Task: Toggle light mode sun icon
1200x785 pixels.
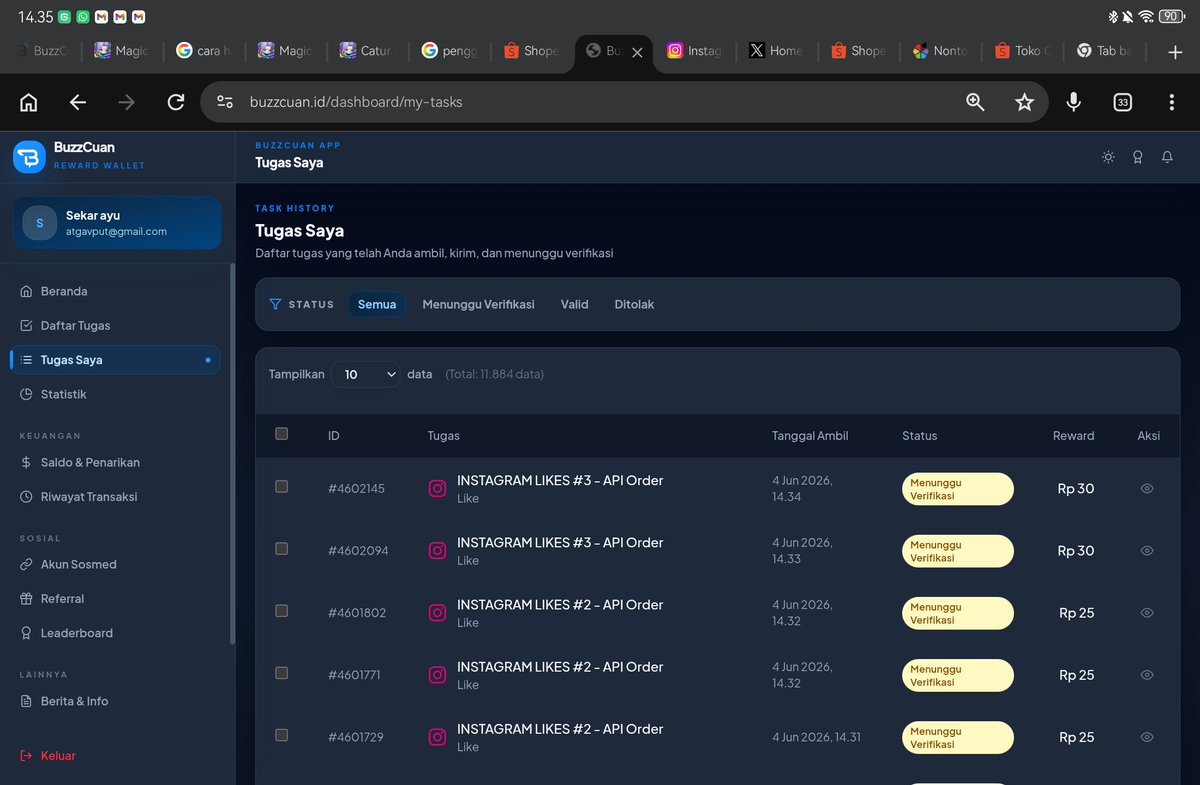Action: tap(1108, 157)
